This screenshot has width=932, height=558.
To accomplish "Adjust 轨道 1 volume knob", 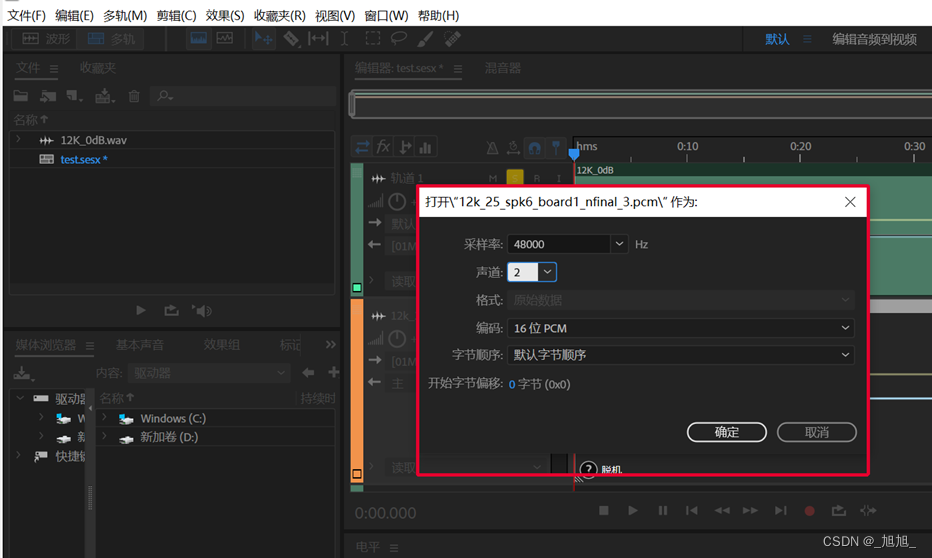I will pyautogui.click(x=396, y=201).
